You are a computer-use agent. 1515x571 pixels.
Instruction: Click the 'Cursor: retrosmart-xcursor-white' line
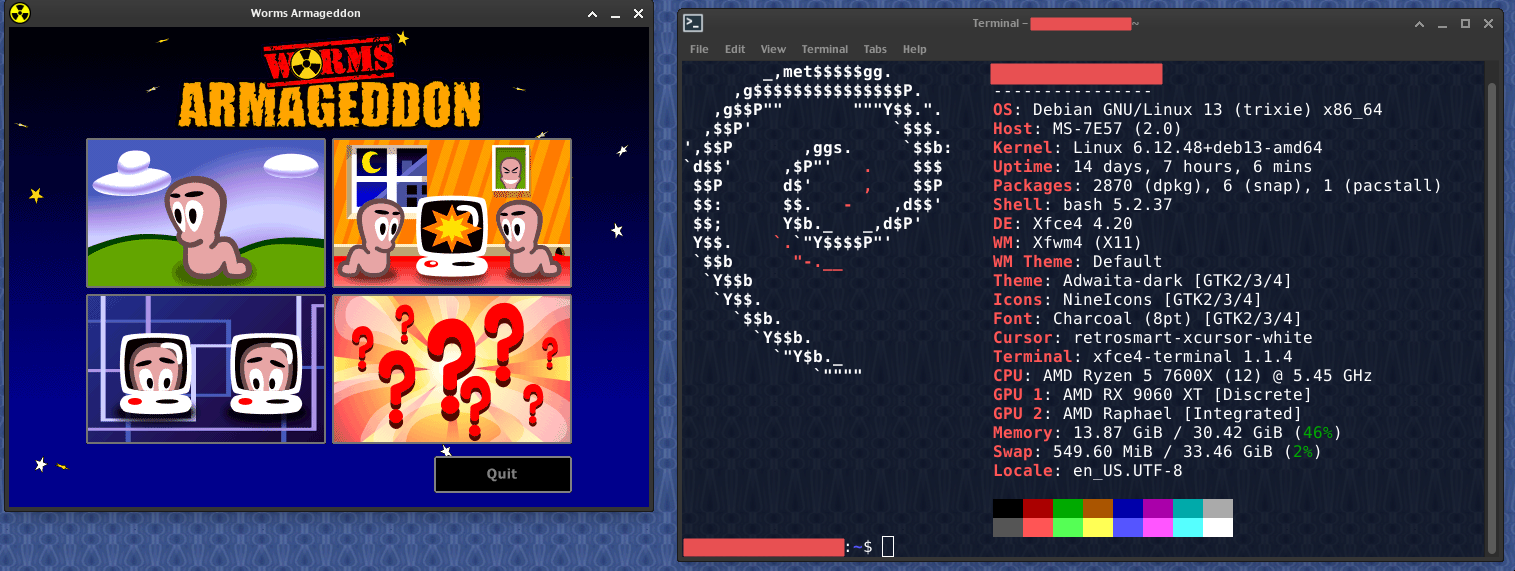coord(1152,338)
